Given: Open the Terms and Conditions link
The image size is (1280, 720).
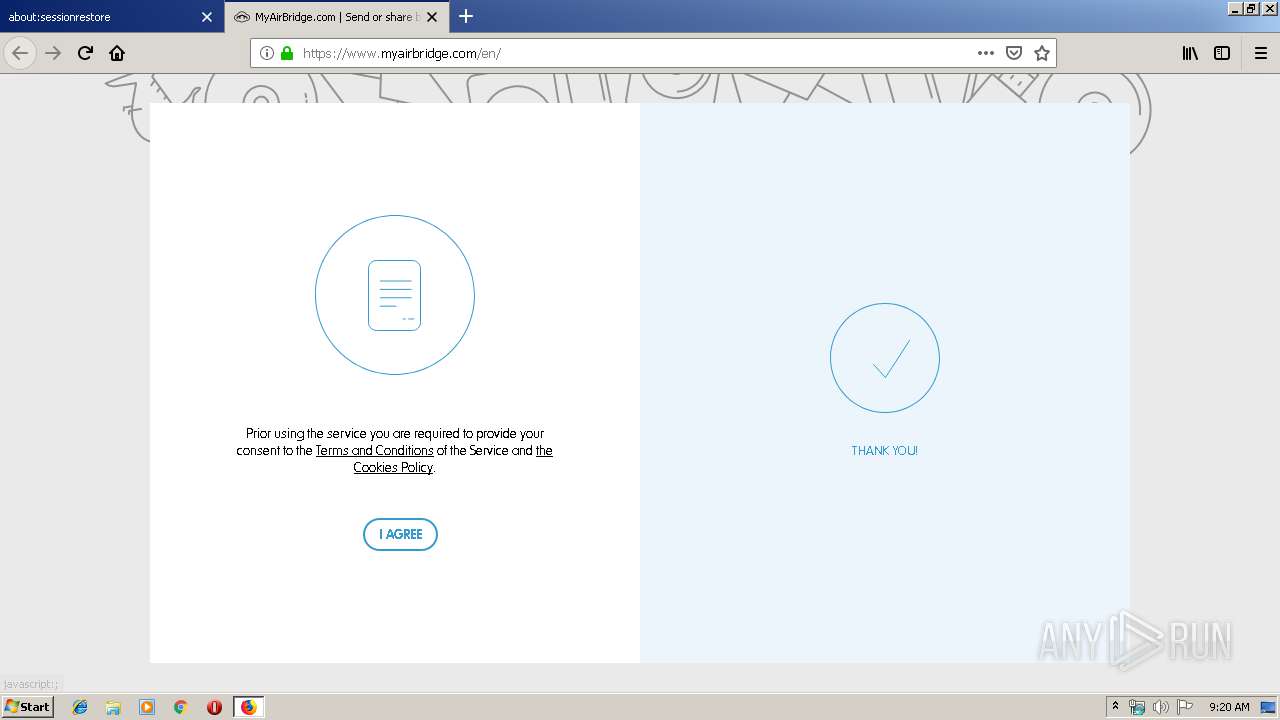Looking at the screenshot, I should click(x=374, y=451).
